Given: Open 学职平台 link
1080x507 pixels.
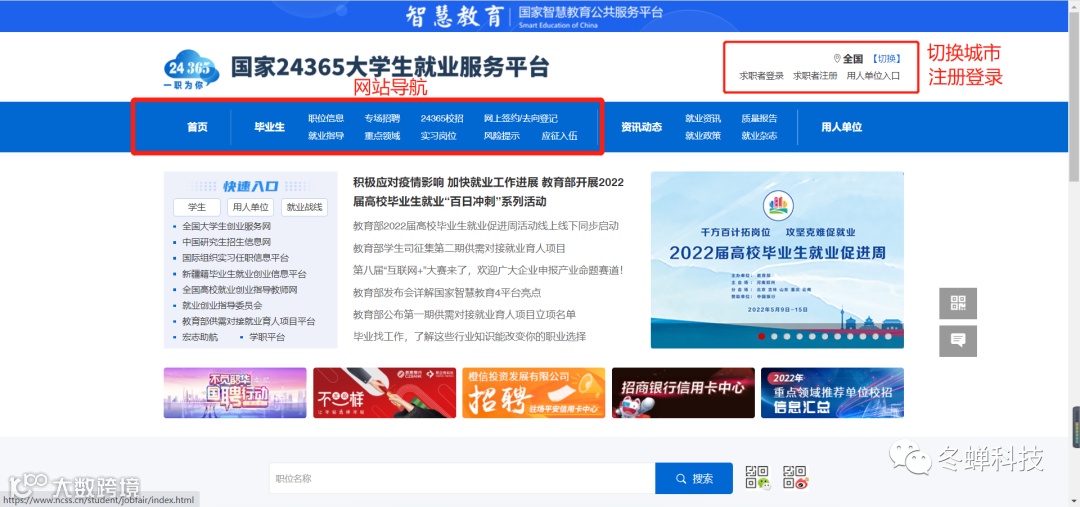Looking at the screenshot, I should pyautogui.click(x=267, y=337).
